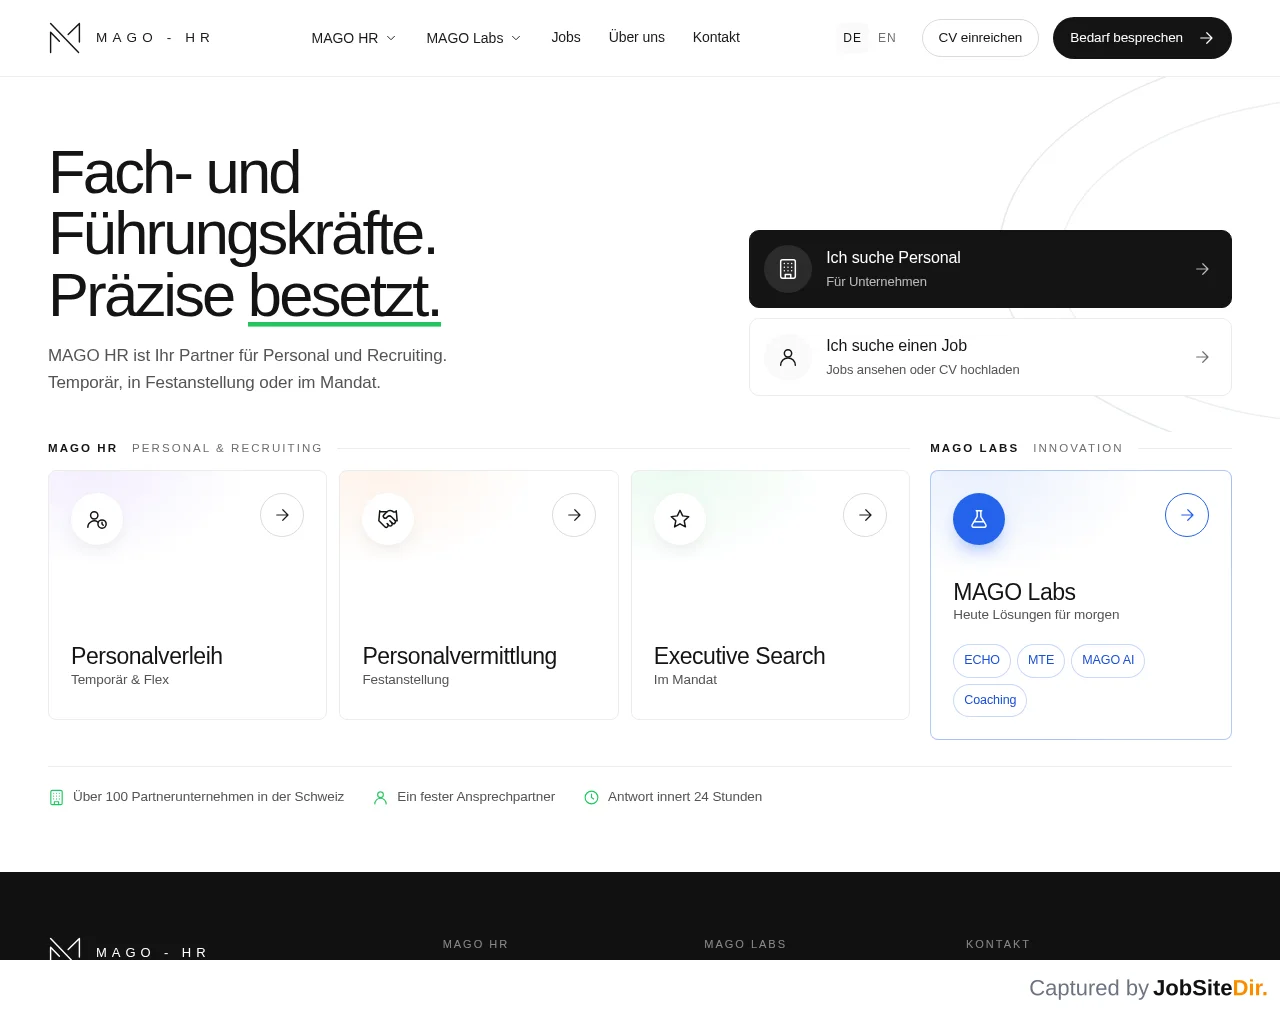Open the Personalverleih heading

click(x=147, y=656)
